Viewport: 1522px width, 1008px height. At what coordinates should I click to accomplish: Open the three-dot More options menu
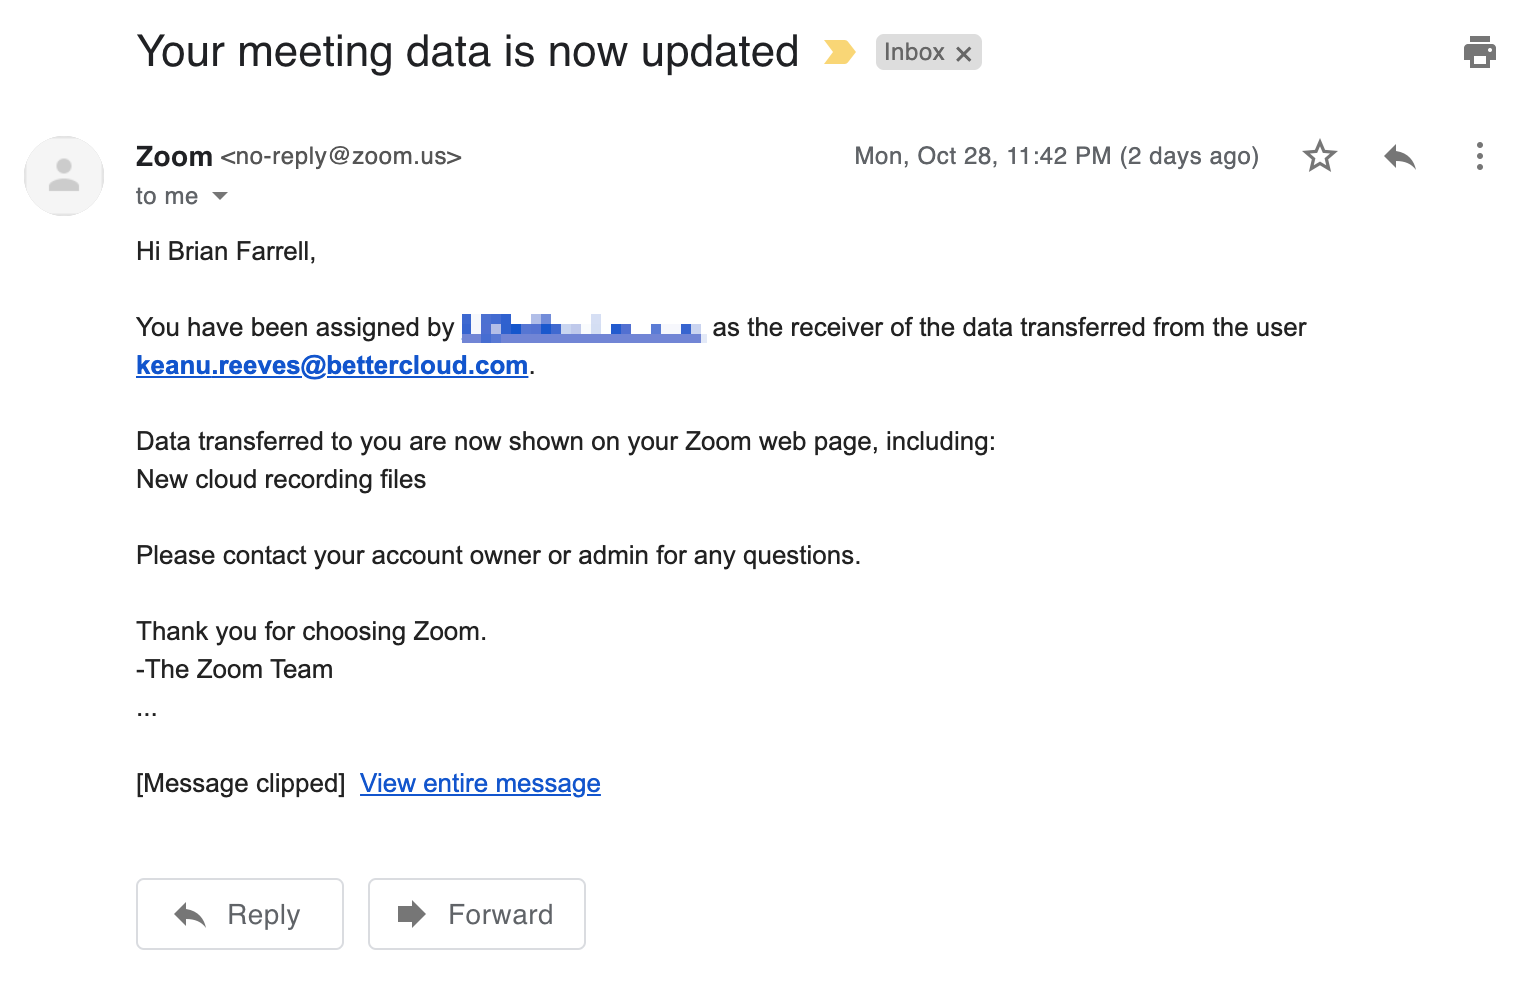[1479, 156]
